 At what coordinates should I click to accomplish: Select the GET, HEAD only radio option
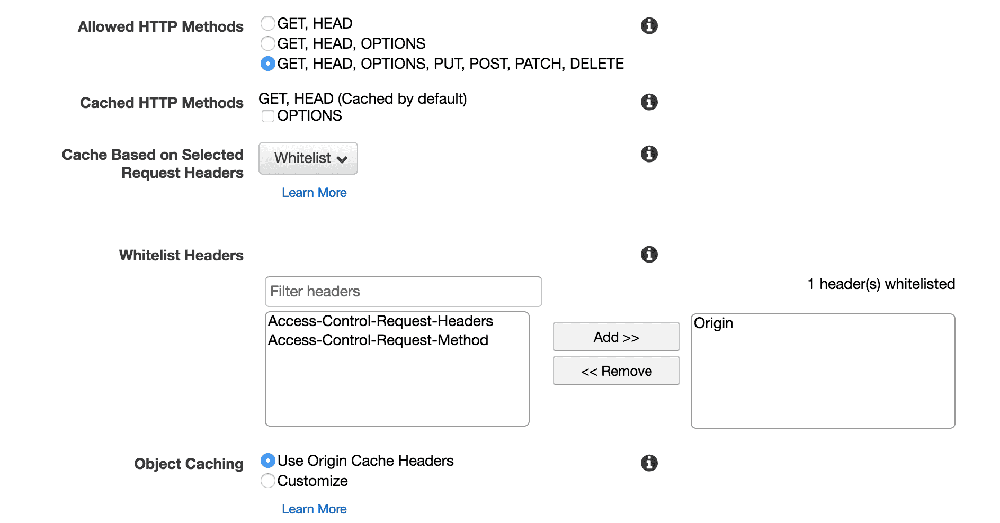268,23
